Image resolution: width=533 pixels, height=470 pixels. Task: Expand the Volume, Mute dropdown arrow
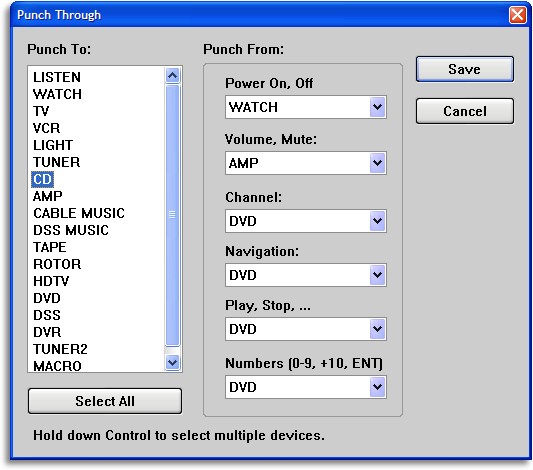pos(377,163)
